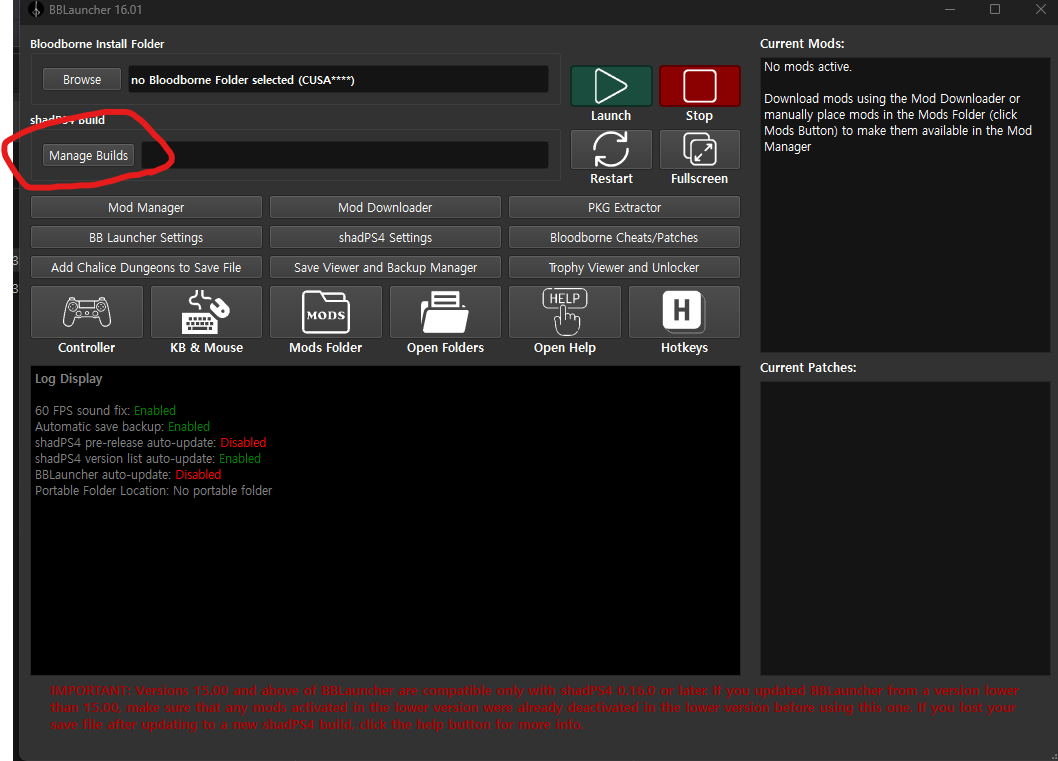This screenshot has height=761, width=1058.
Task: Click the empty shadPS4 build path field
Action: pos(345,155)
